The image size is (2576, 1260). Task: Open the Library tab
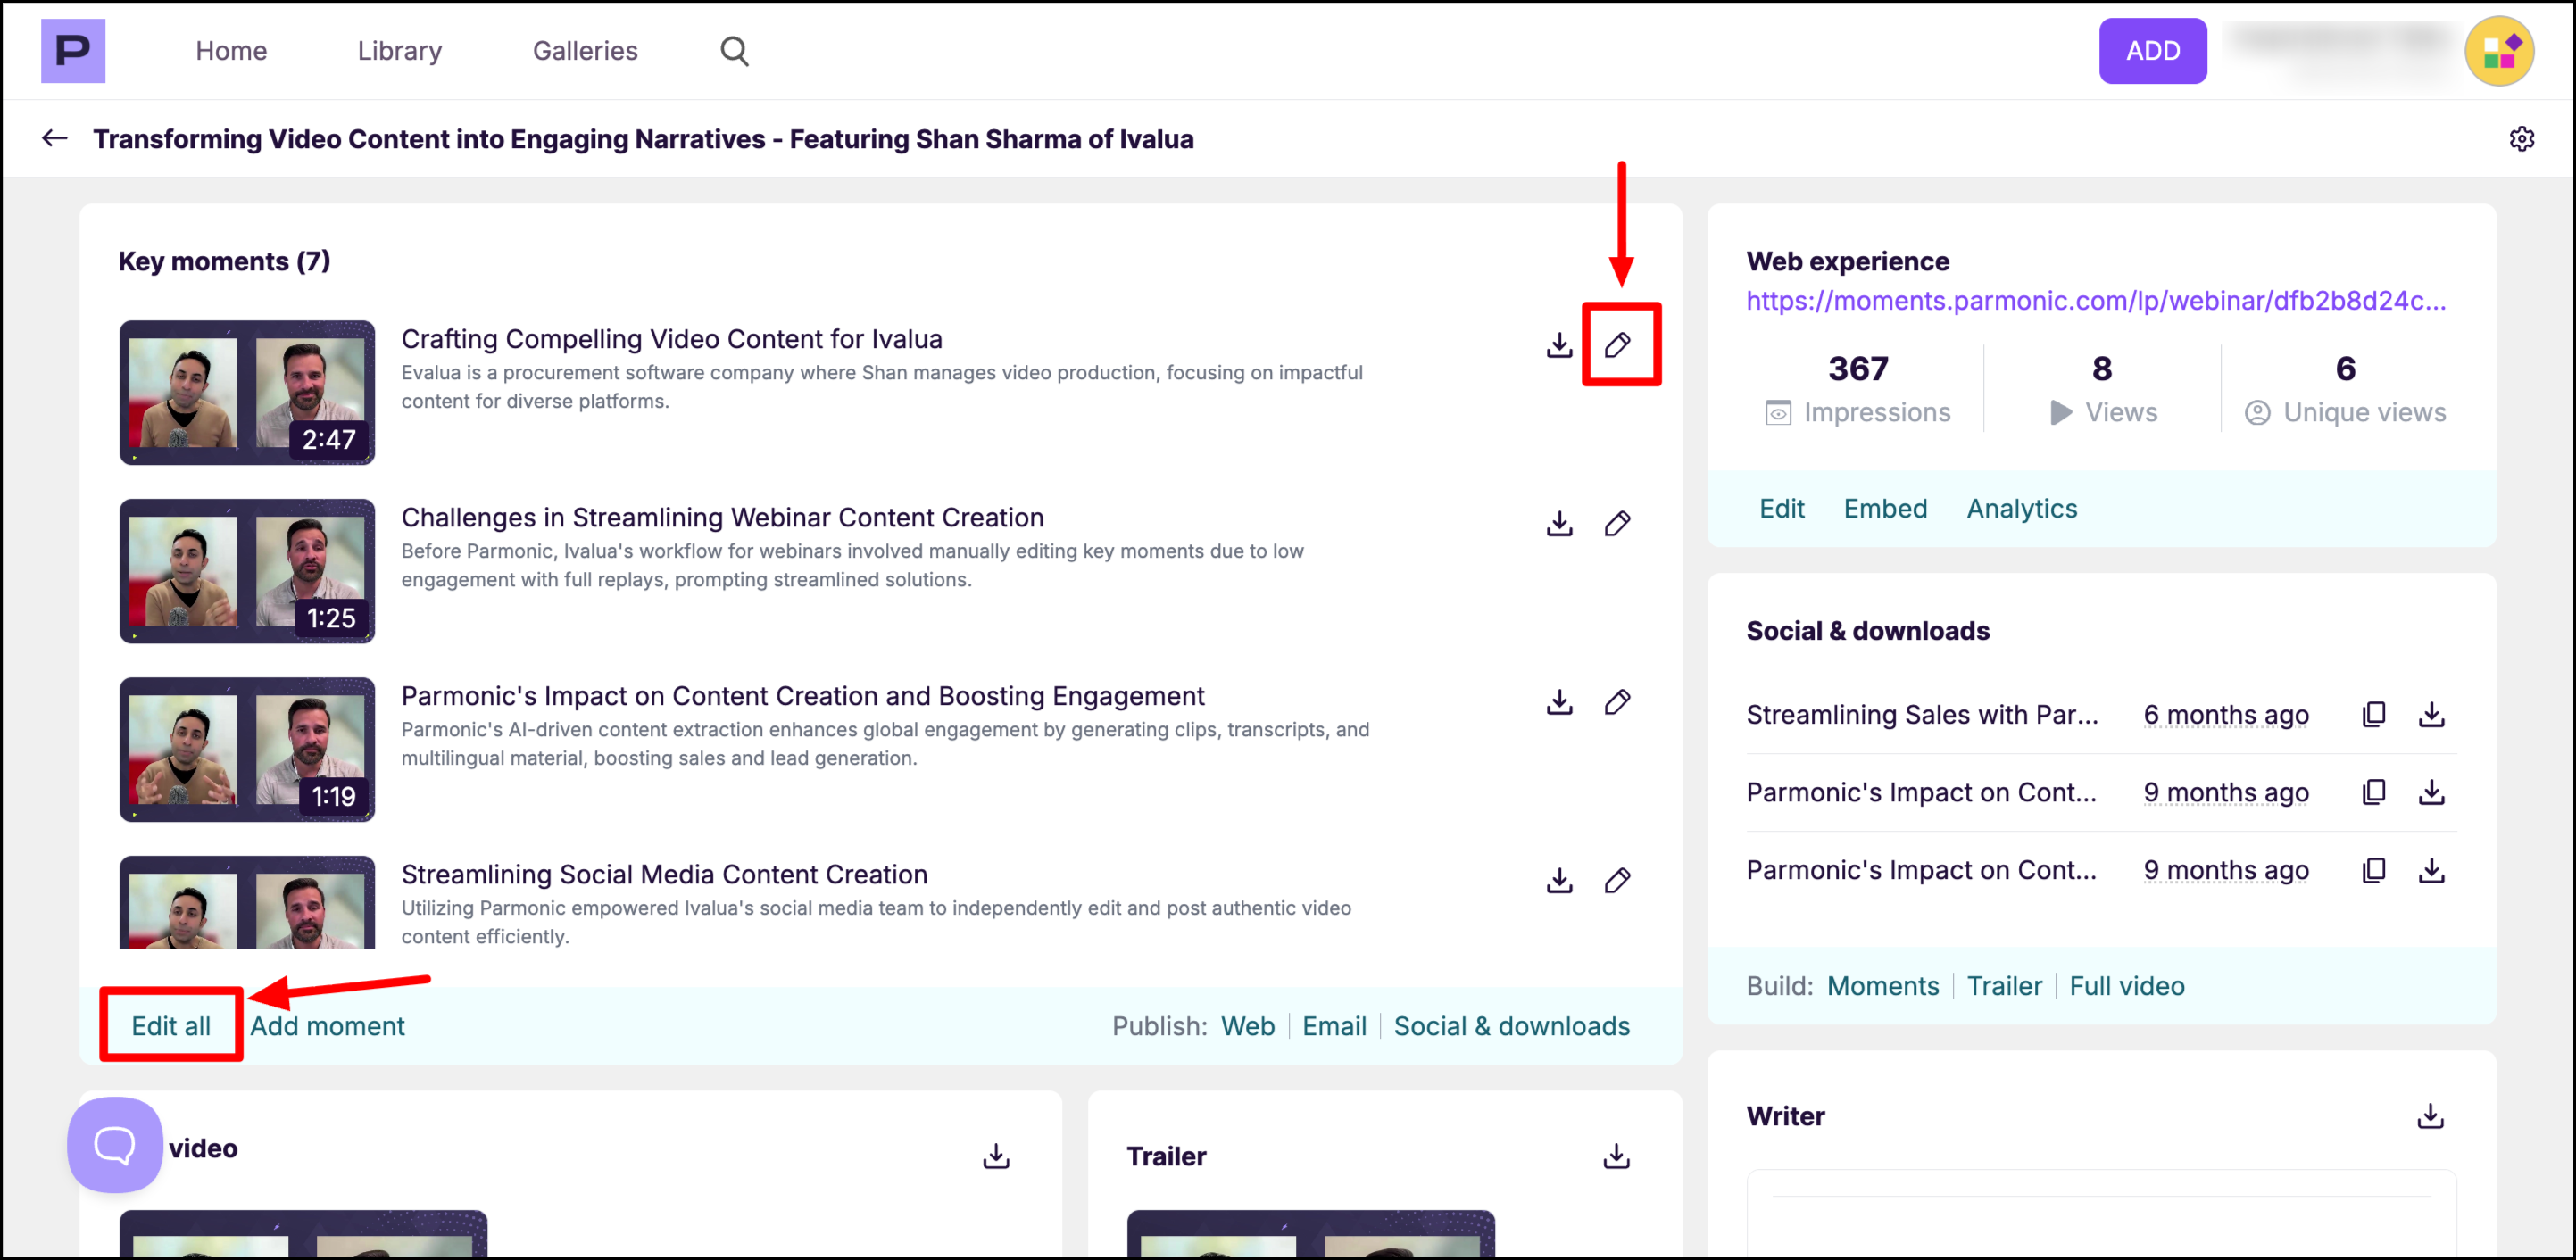pos(399,51)
